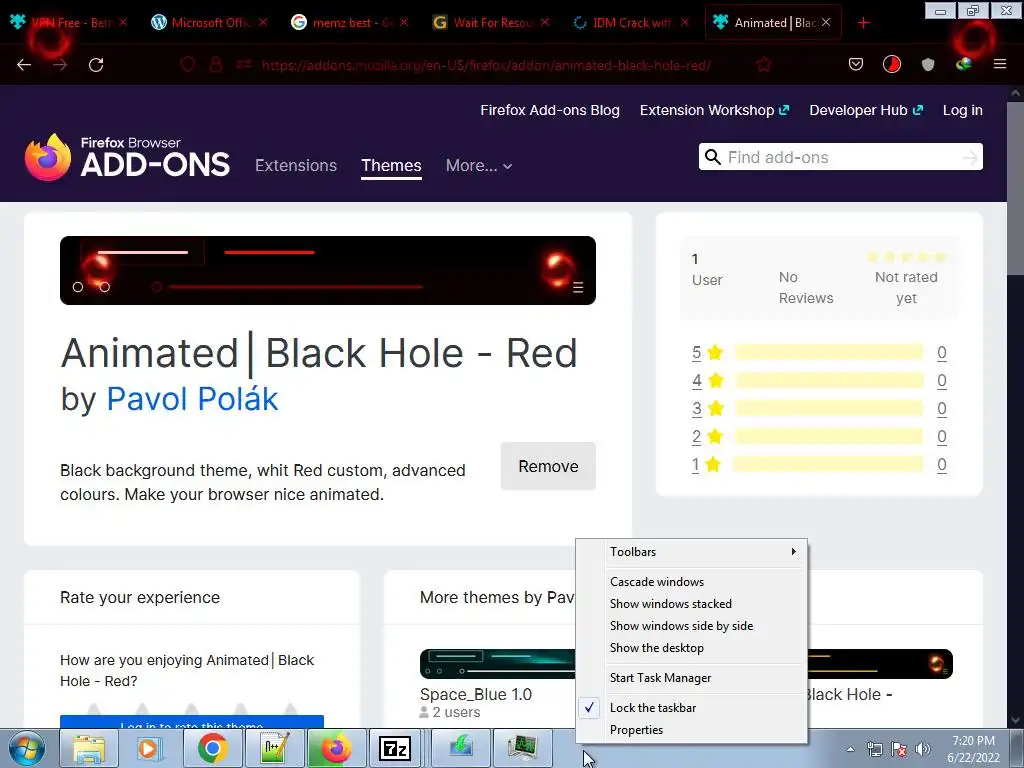Image resolution: width=1024 pixels, height=768 pixels.
Task: Click the 1 star rating bar
Action: click(x=829, y=464)
